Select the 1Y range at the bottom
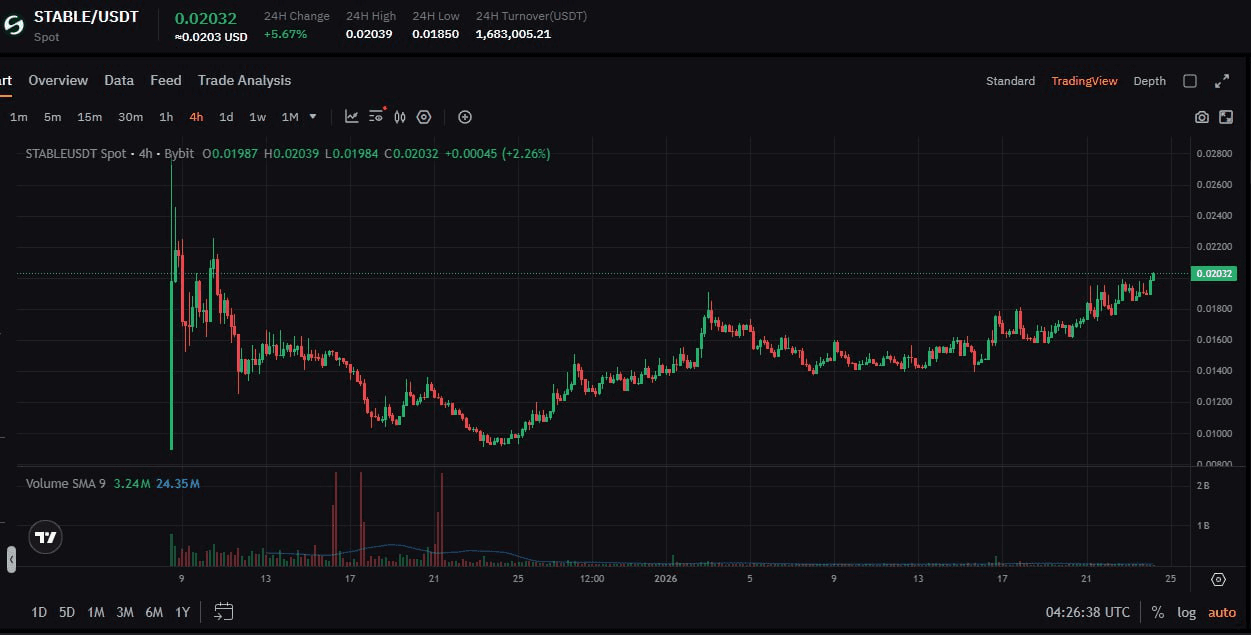 [x=181, y=611]
